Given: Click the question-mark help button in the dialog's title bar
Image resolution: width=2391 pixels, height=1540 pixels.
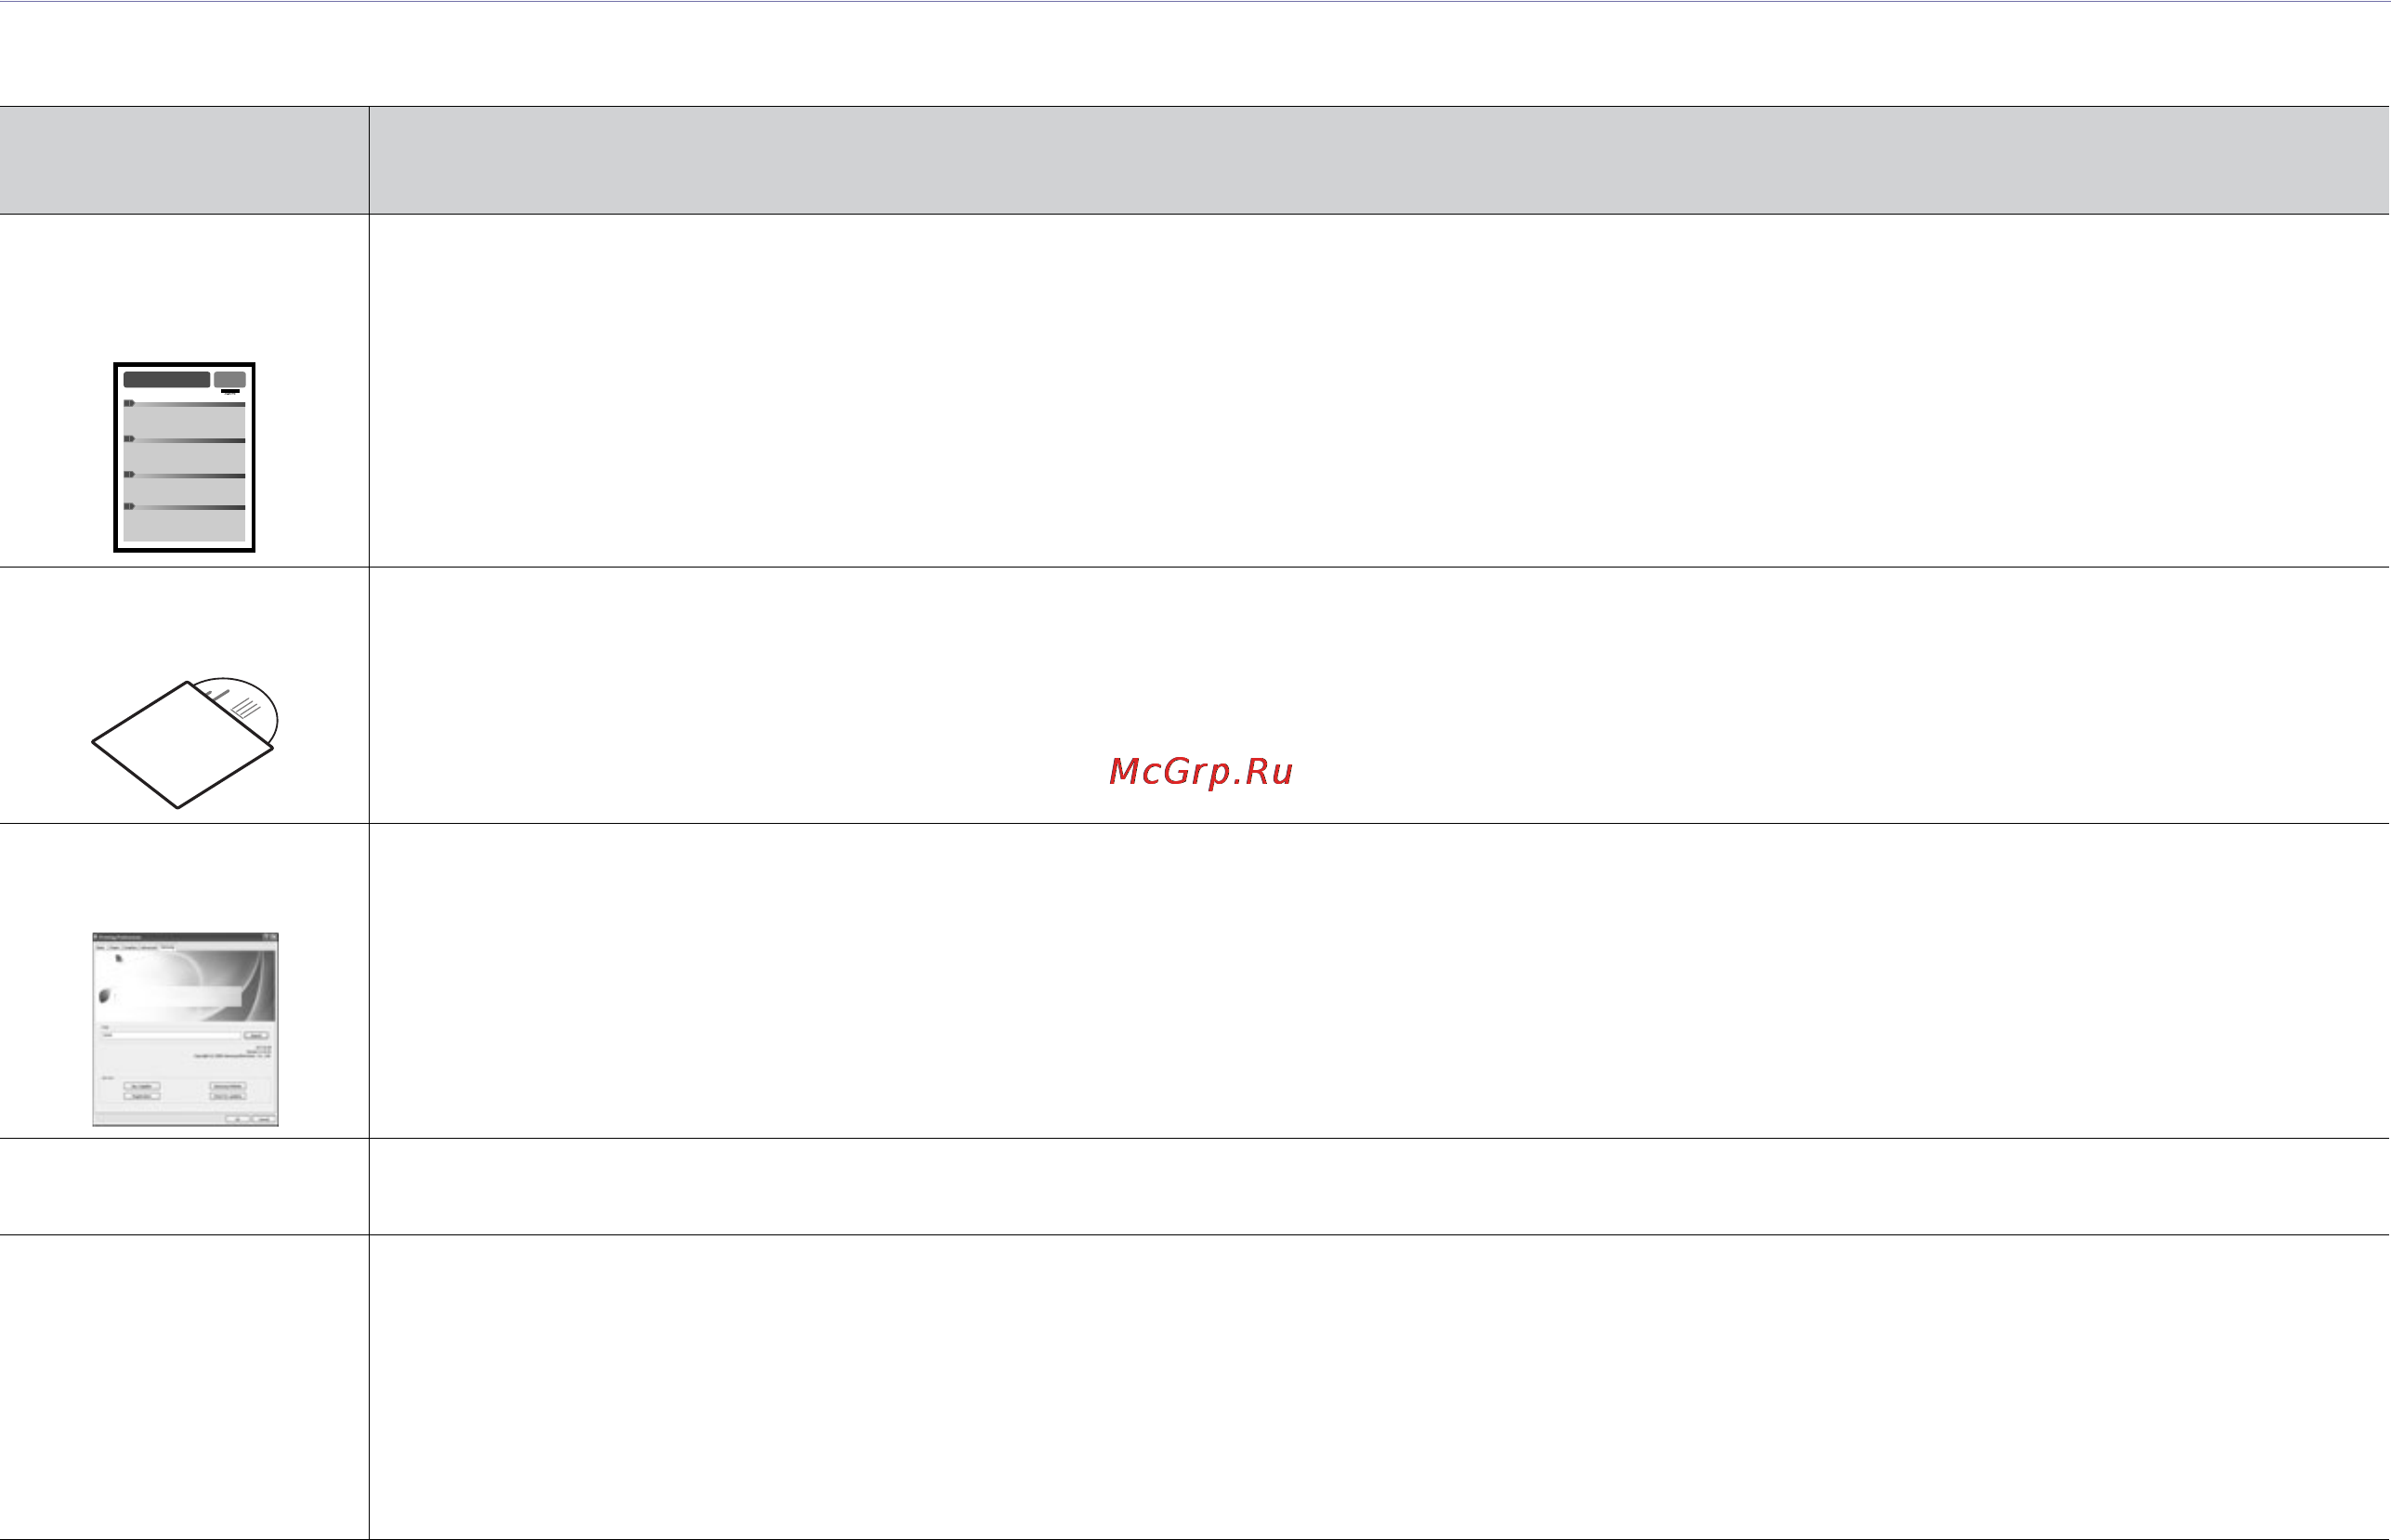Looking at the screenshot, I should [x=266, y=937].
